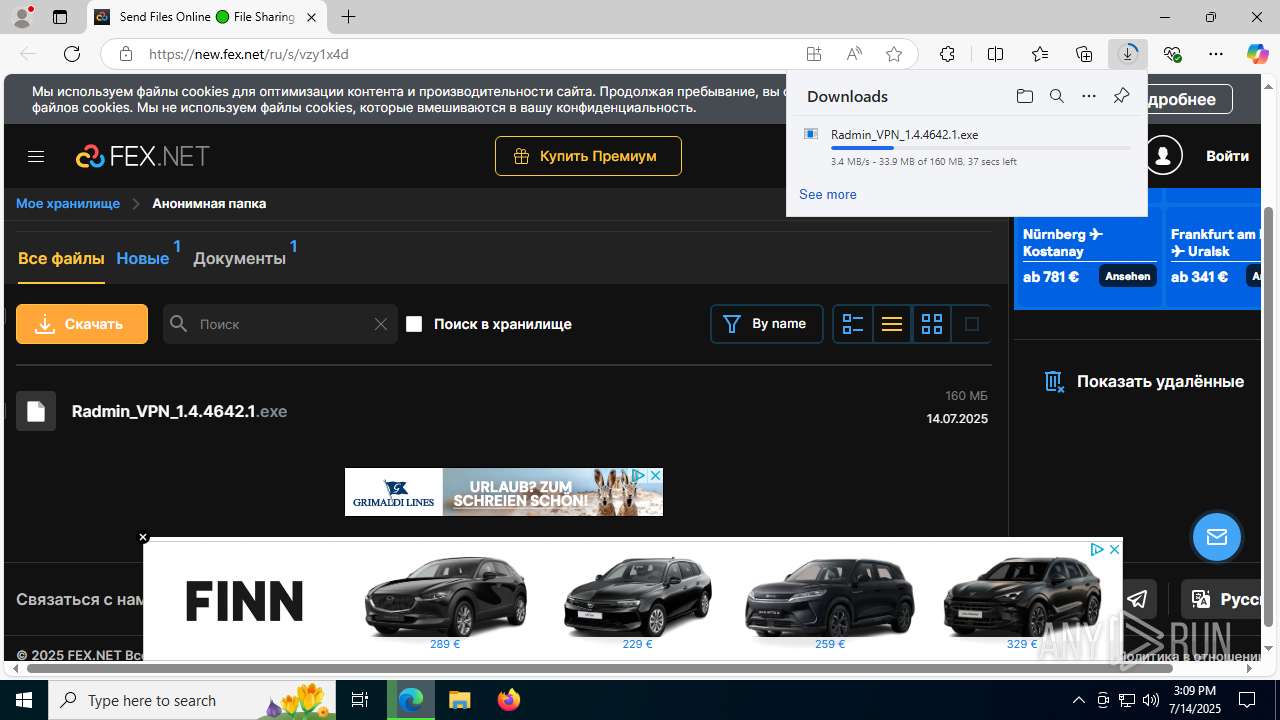The width and height of the screenshot is (1280, 720).
Task: Open a new browser tab
Action: coord(348,17)
